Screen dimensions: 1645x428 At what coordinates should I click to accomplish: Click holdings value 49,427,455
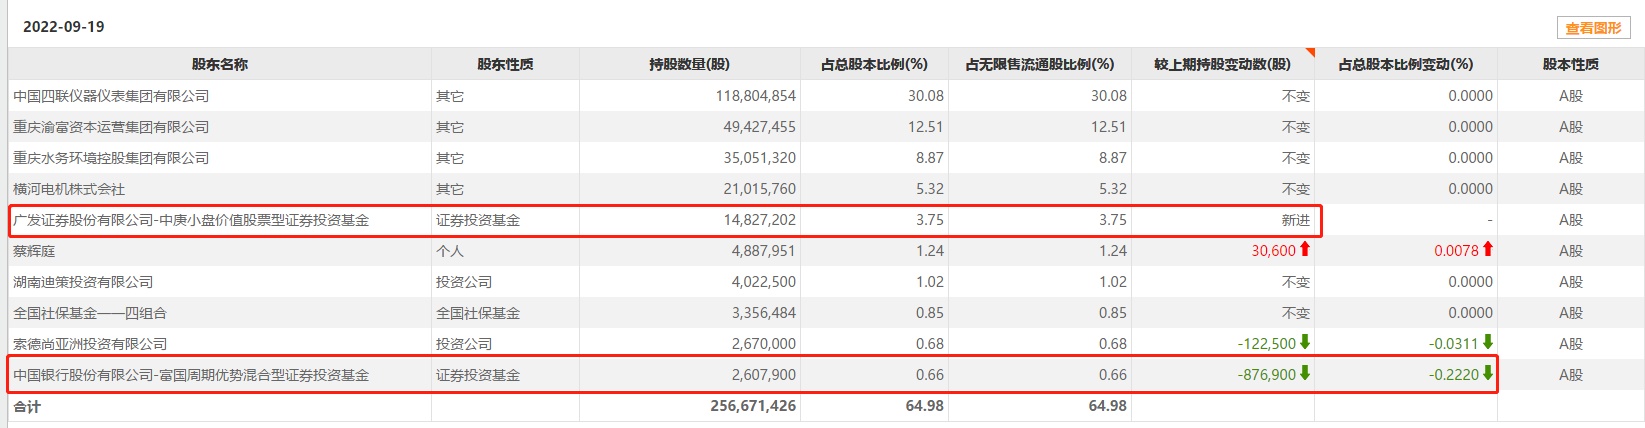click(760, 127)
